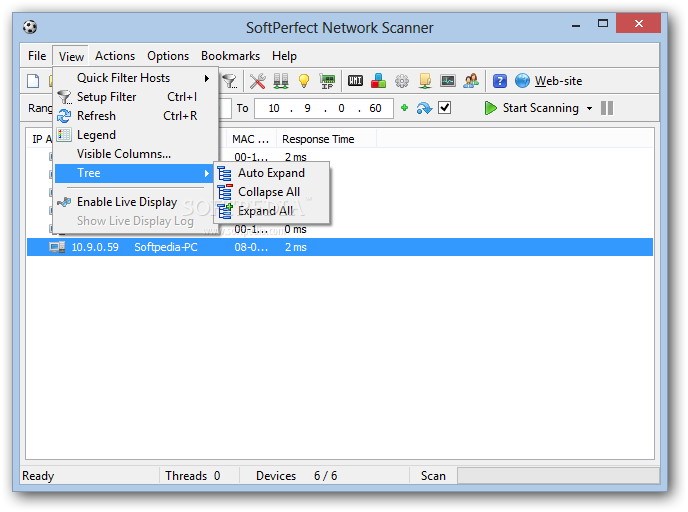This screenshot has width=688, height=512.
Task: Open program options via the wrench and screwdriver icon
Action: 258,81
